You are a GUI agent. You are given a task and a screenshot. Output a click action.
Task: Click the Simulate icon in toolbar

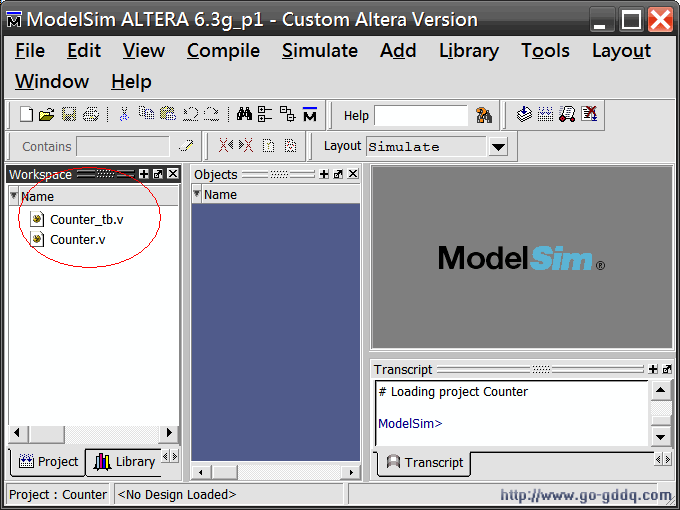pos(567,115)
